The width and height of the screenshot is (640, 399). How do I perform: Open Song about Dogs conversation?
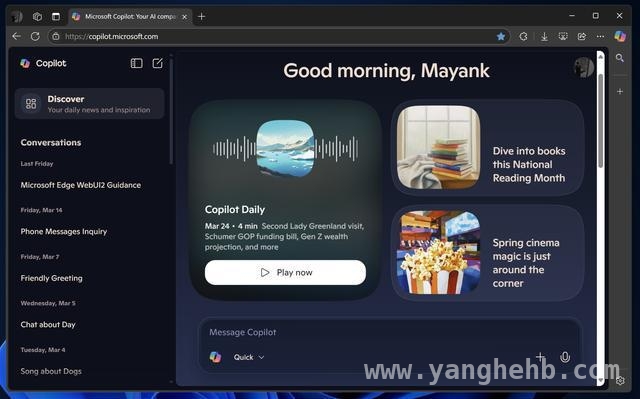[51, 371]
